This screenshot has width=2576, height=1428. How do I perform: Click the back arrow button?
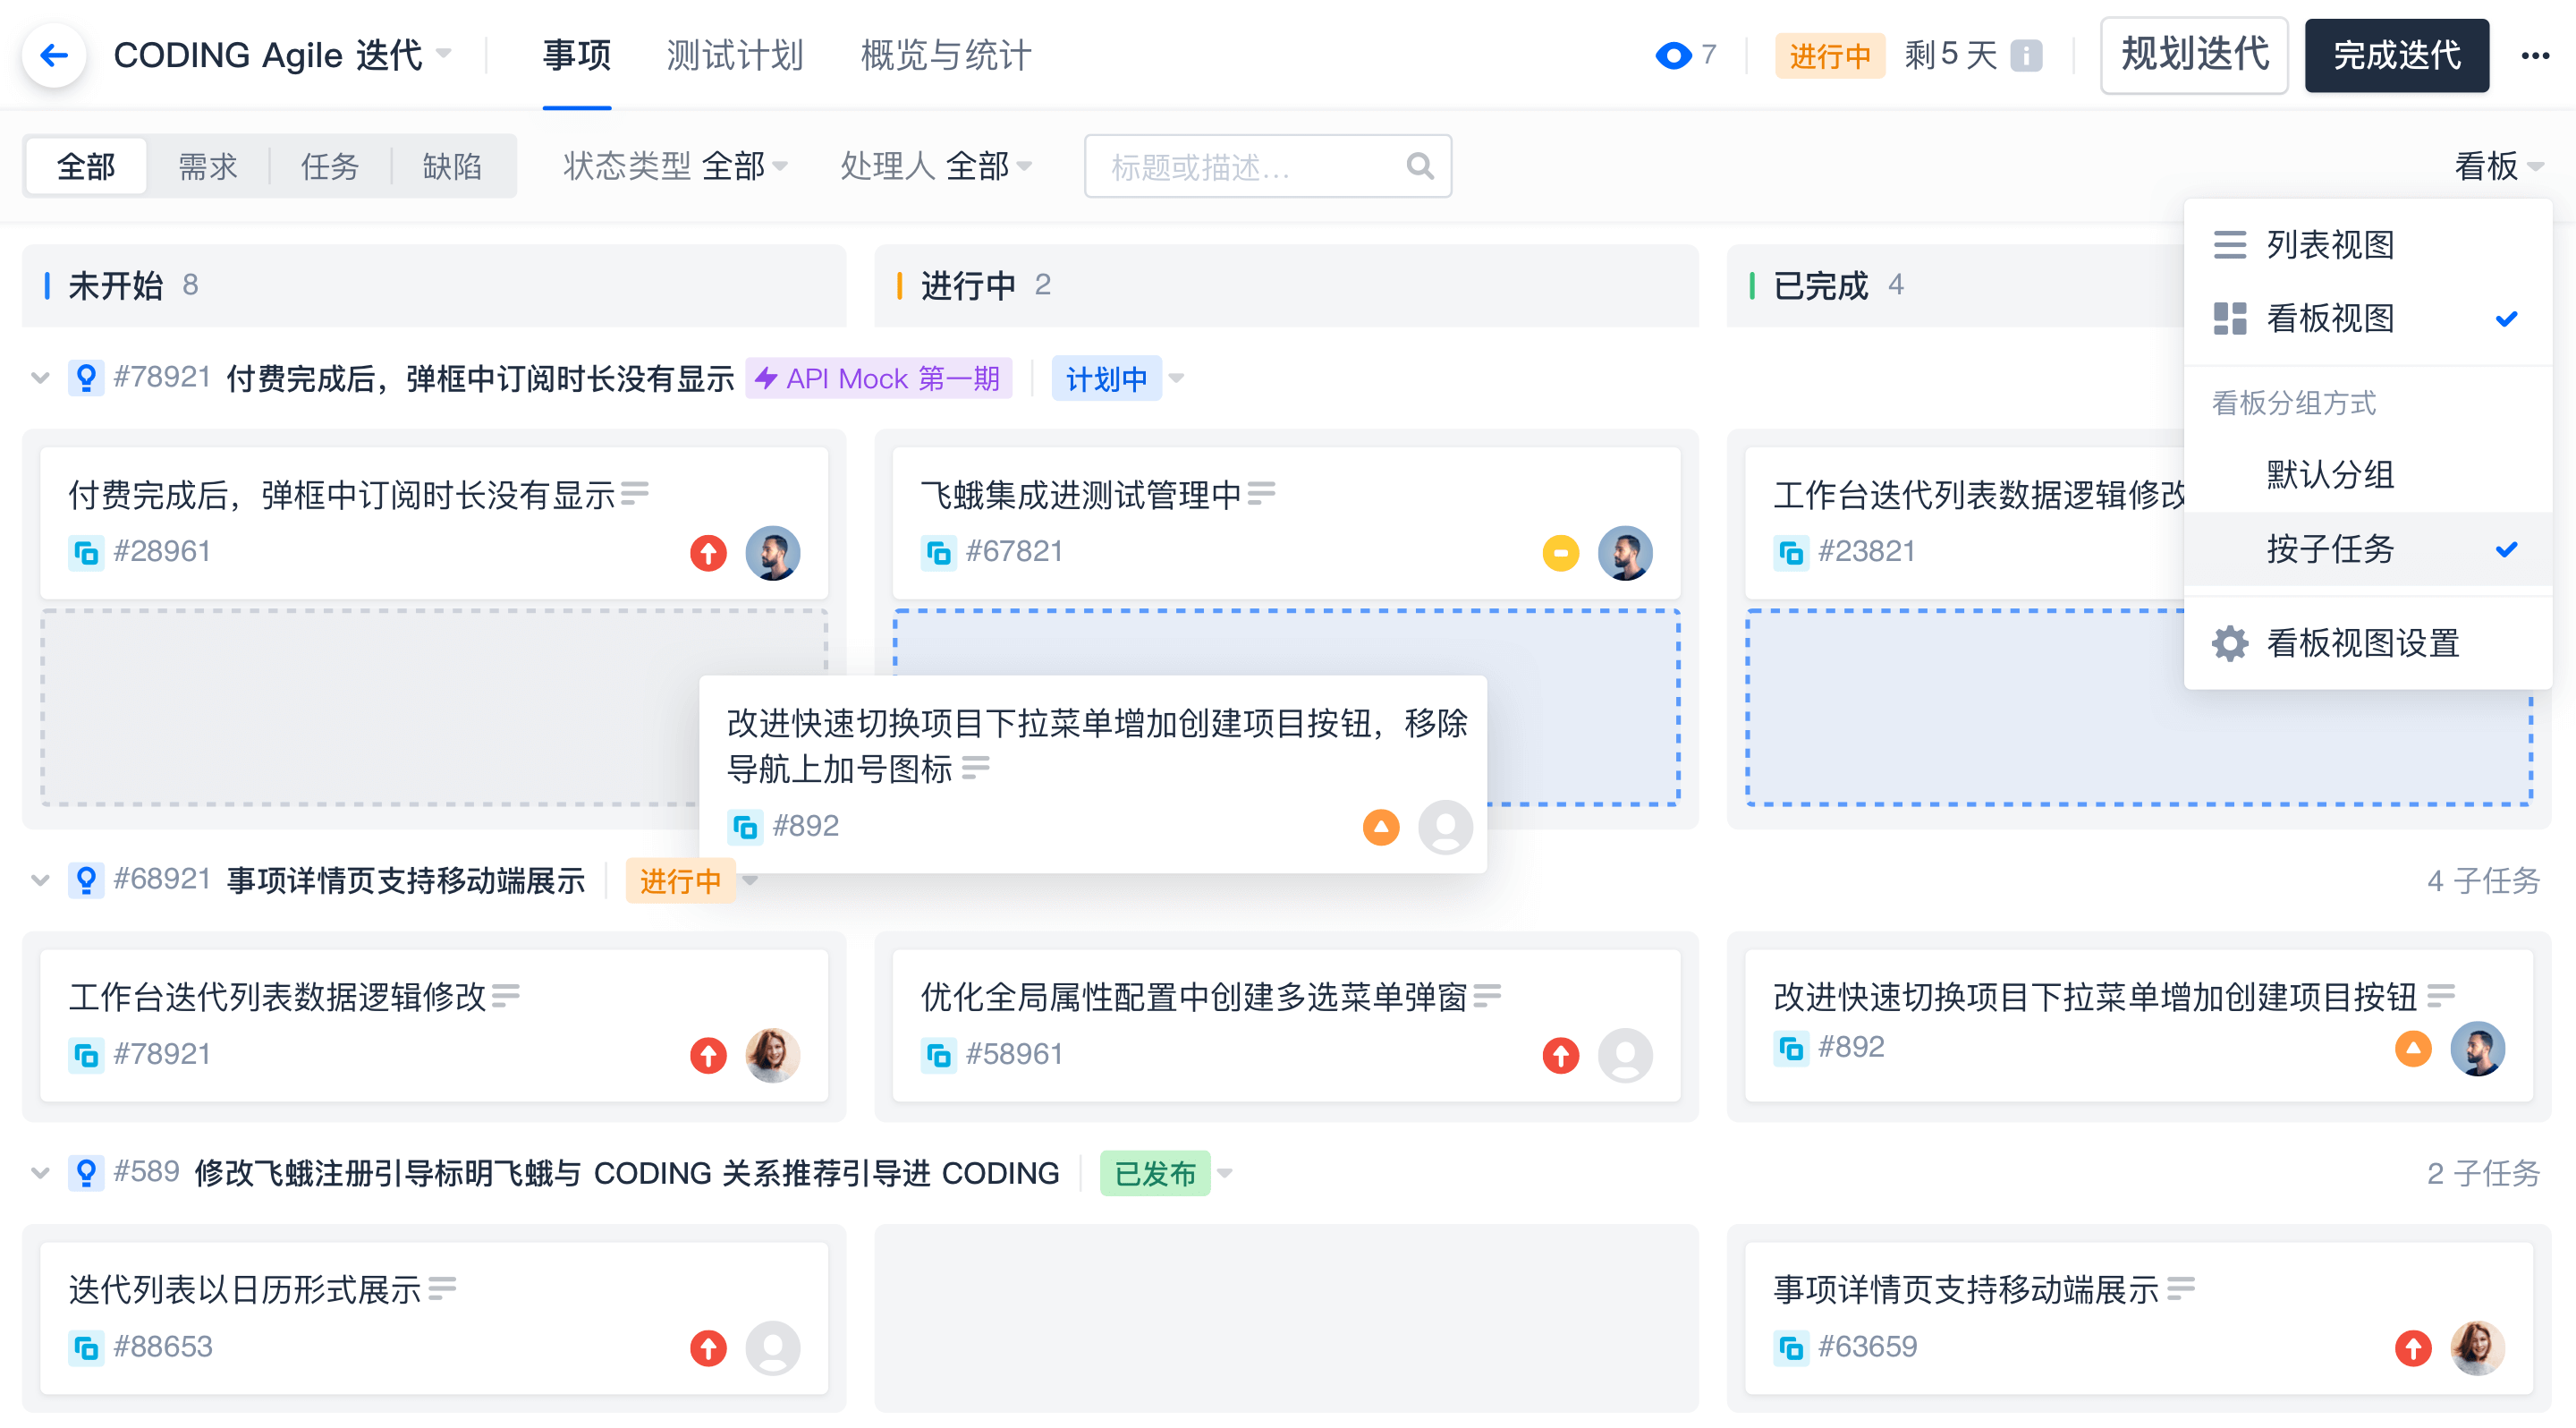[54, 55]
